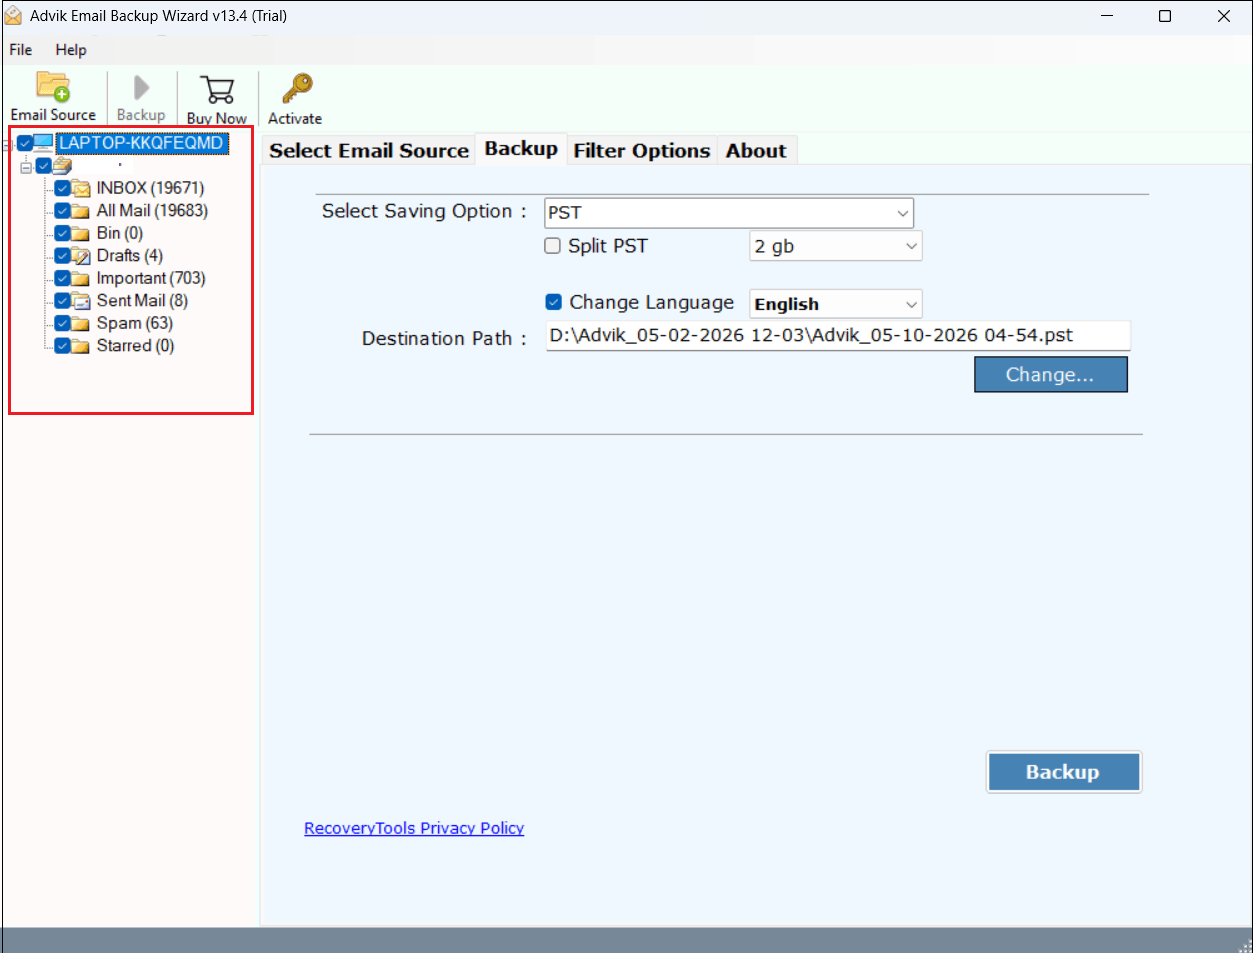Click the Spam folder icon
This screenshot has width=1253, height=953.
pyautogui.click(x=81, y=323)
